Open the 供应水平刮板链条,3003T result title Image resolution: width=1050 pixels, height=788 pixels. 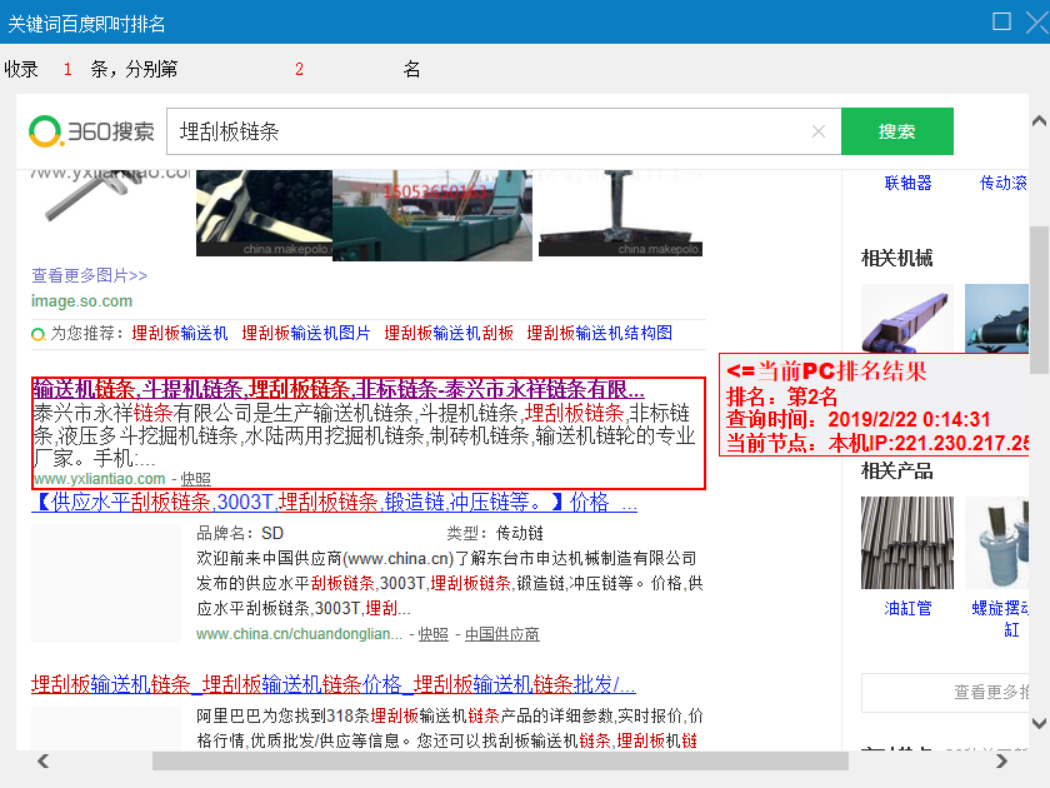click(x=334, y=501)
